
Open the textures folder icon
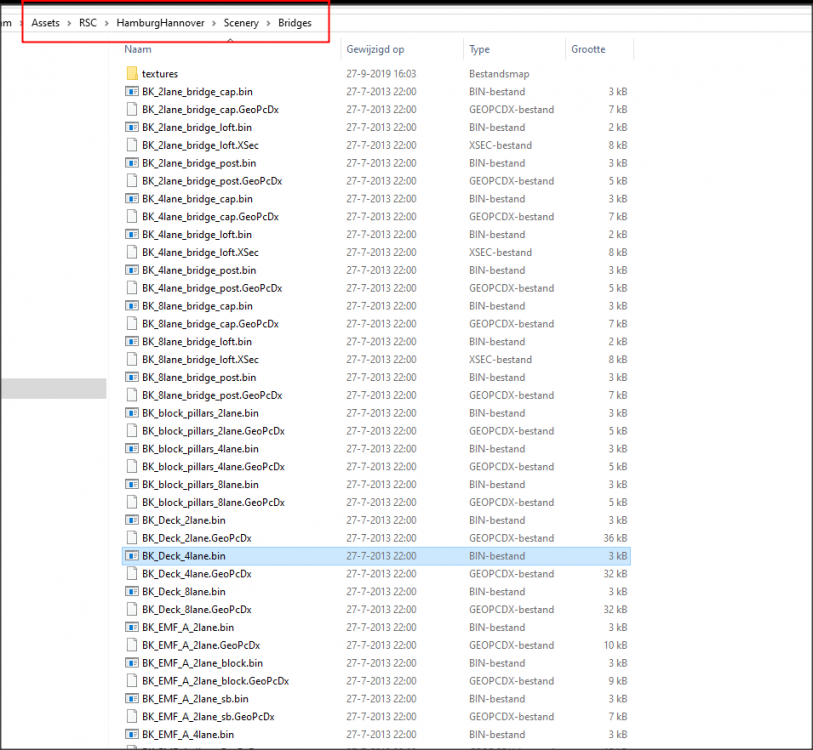tap(132, 74)
